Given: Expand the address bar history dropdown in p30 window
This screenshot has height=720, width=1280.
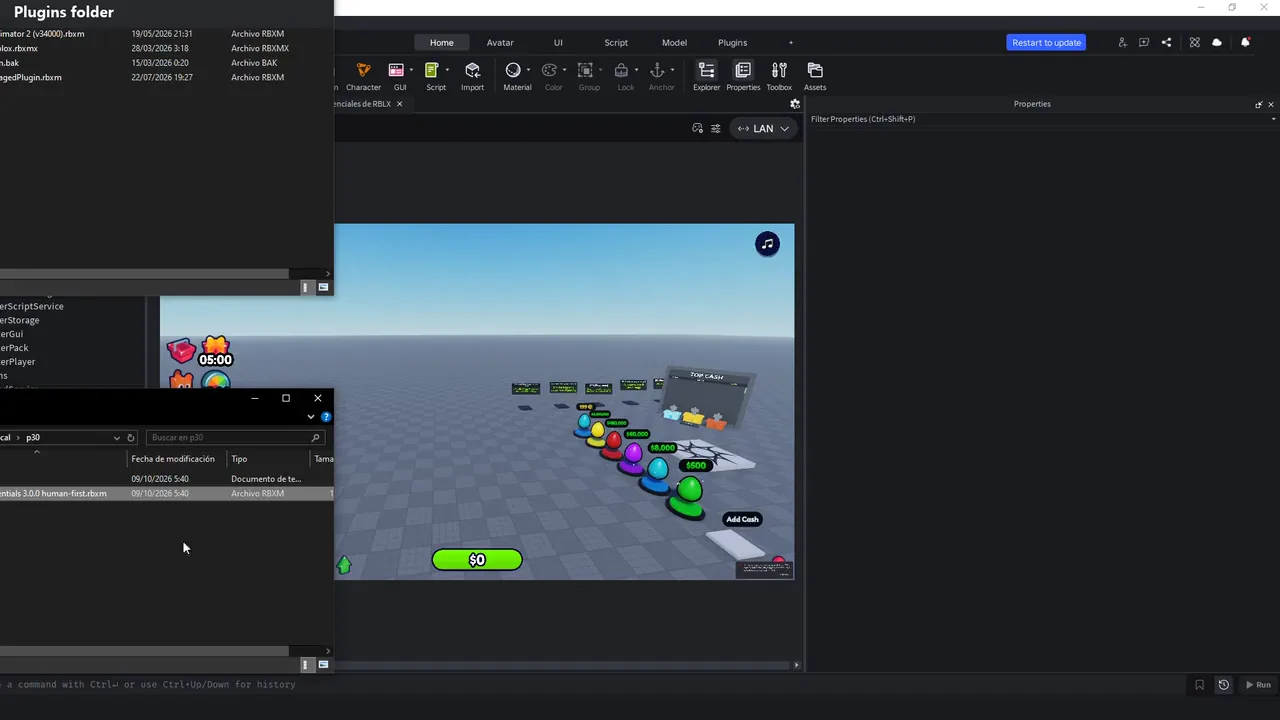Looking at the screenshot, I should tap(117, 437).
